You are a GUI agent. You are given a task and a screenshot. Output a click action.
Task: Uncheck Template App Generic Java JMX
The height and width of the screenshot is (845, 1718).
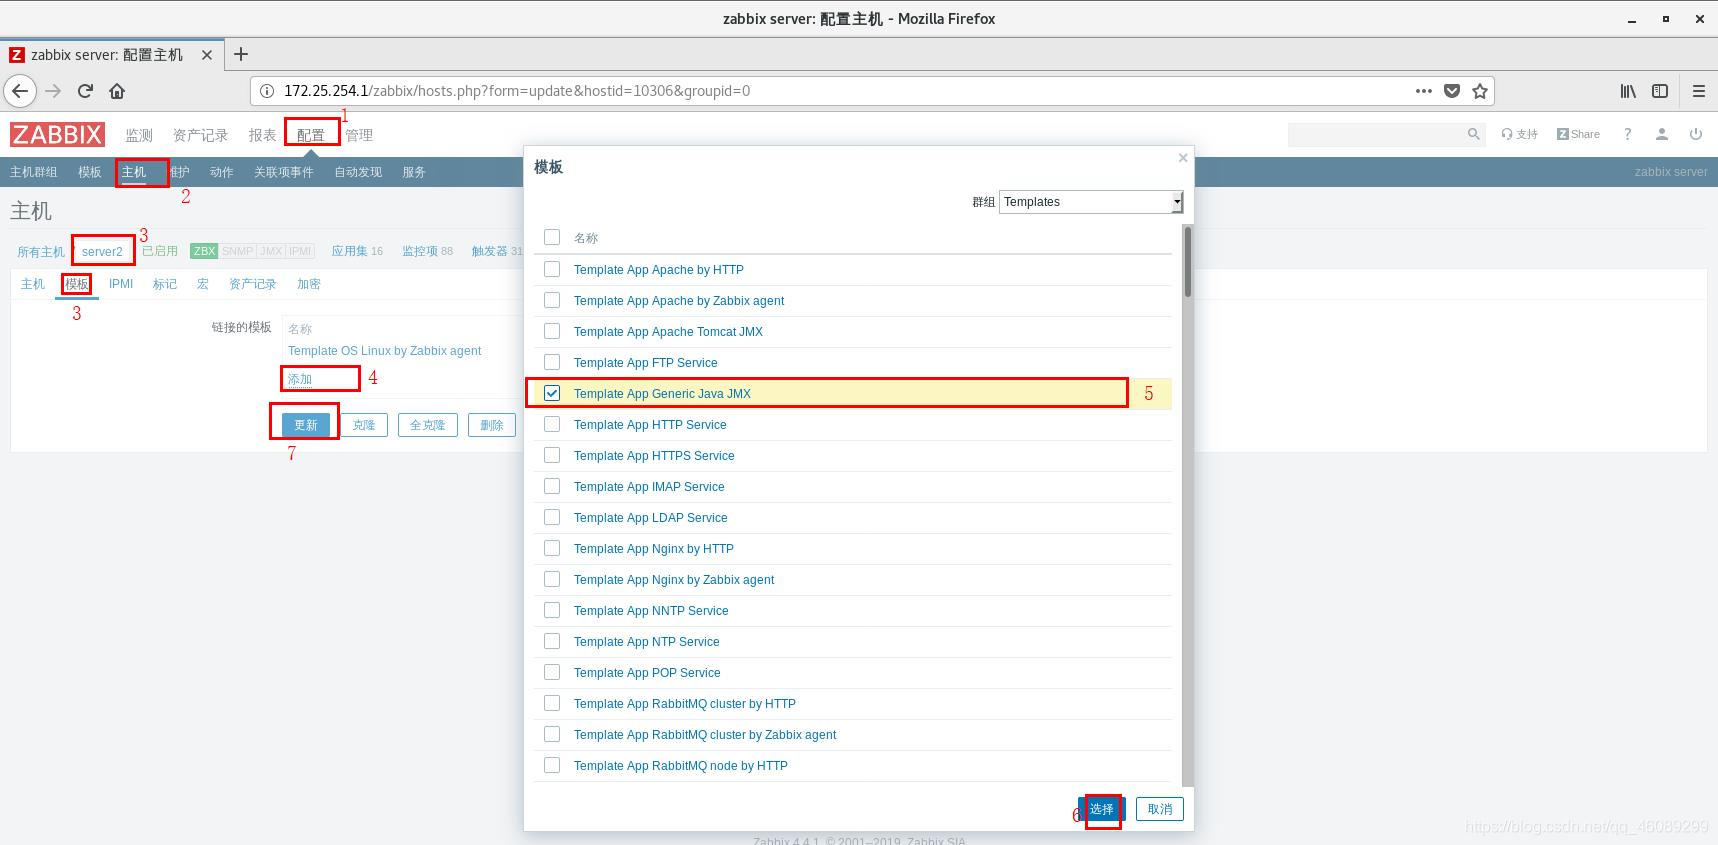[x=552, y=393]
